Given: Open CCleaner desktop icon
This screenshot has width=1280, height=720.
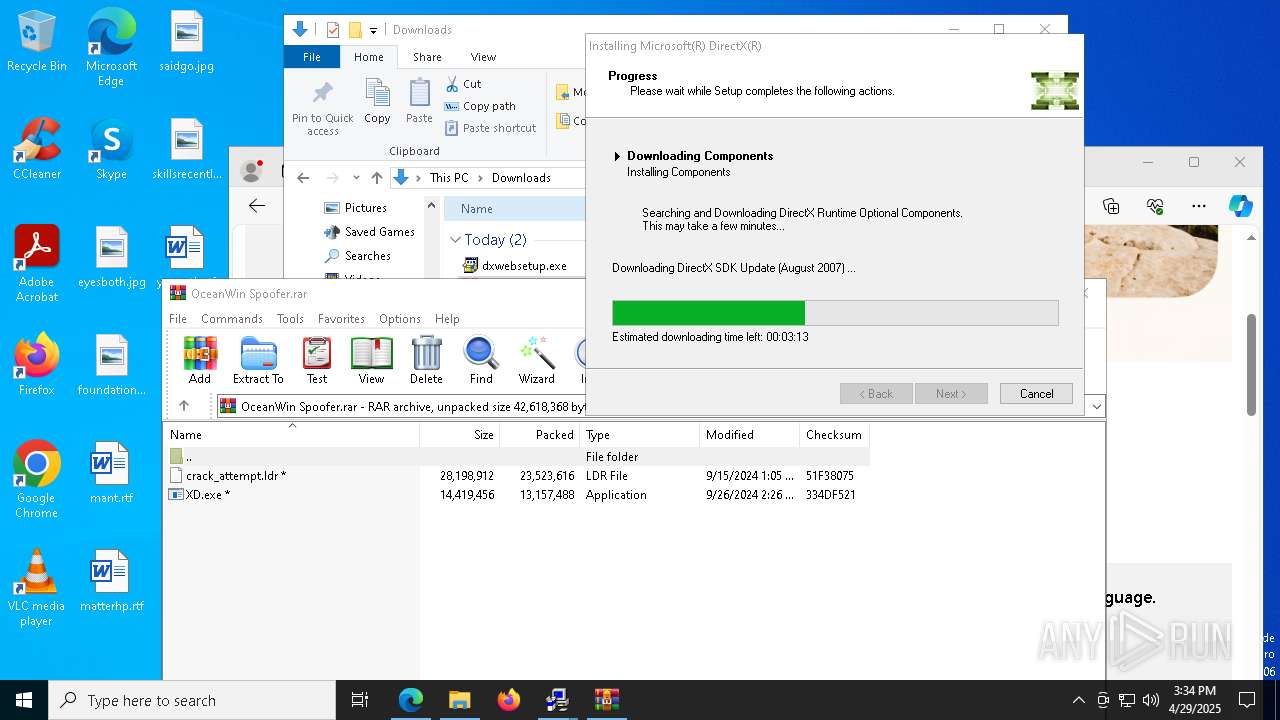Looking at the screenshot, I should tap(37, 149).
